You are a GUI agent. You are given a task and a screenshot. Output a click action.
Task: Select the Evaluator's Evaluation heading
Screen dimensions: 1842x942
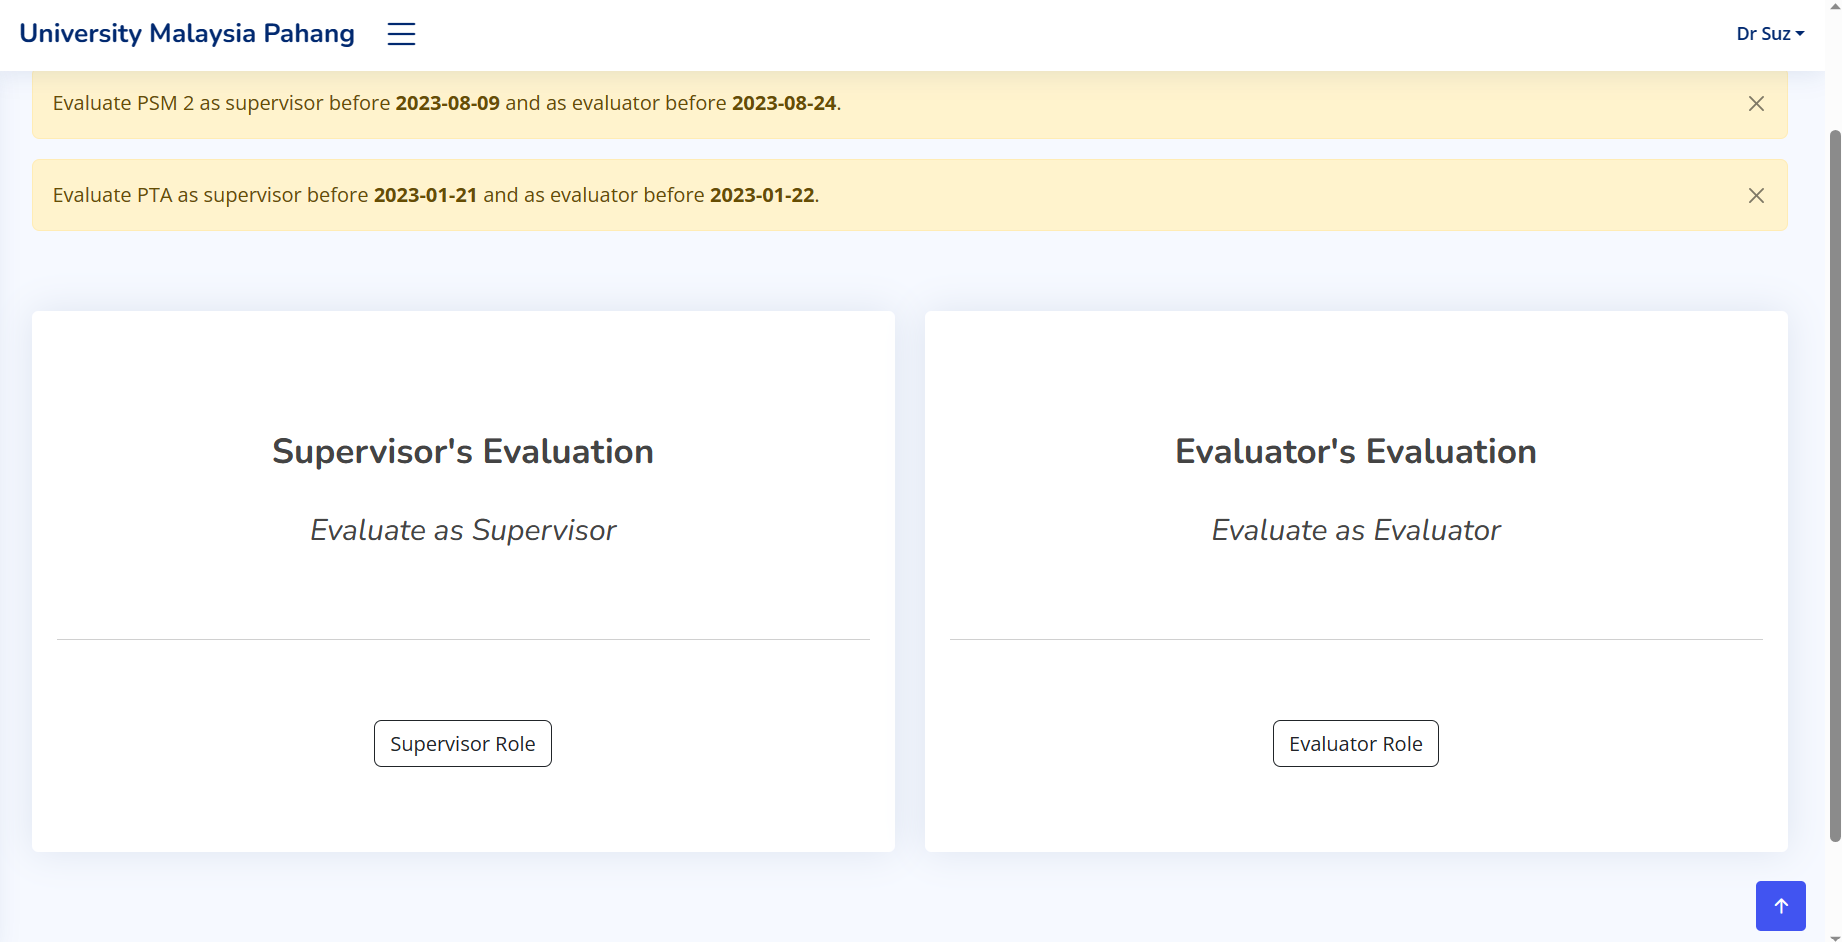click(x=1355, y=452)
